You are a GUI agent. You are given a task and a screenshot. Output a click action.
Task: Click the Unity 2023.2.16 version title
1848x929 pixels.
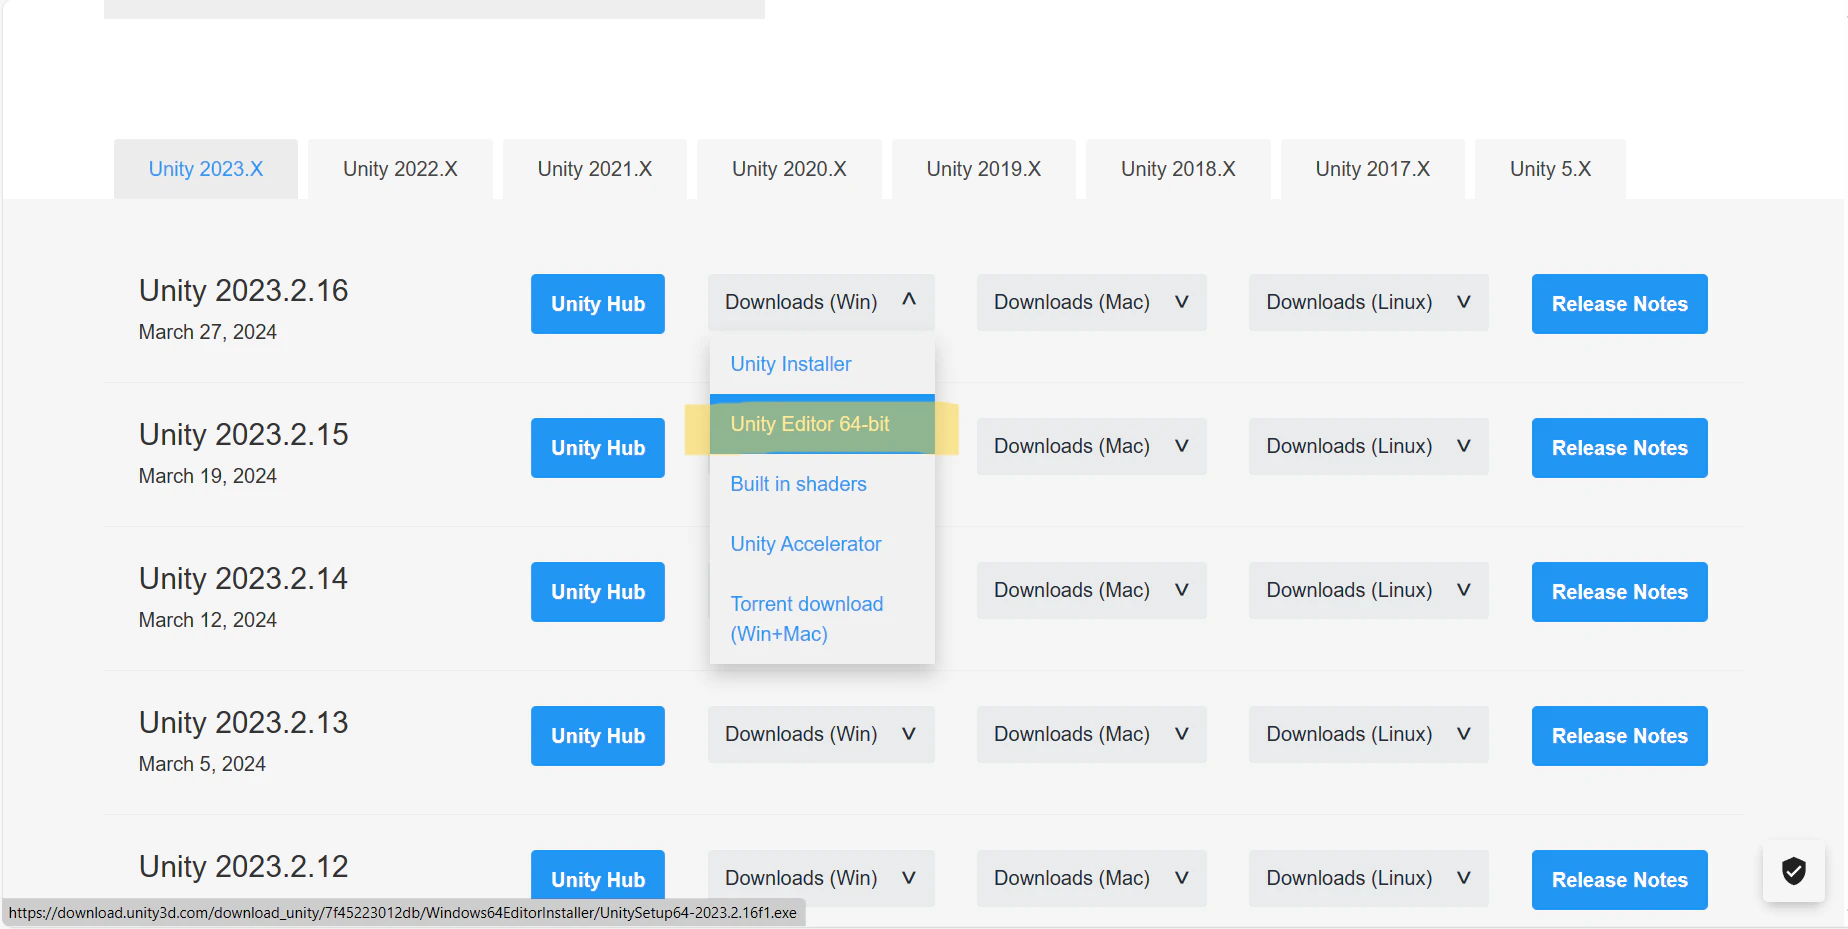(244, 290)
